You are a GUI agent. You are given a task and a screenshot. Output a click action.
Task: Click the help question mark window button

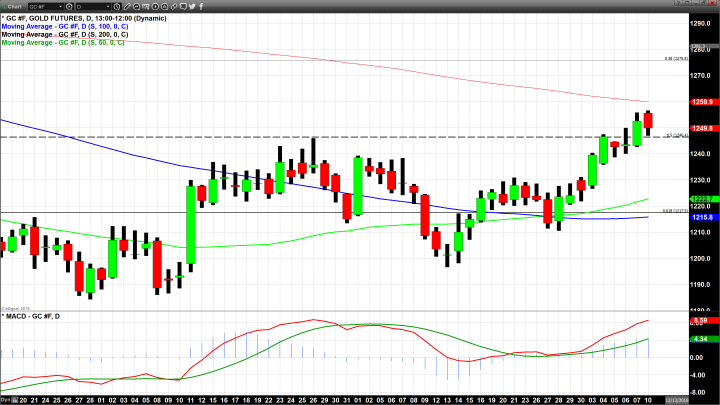pos(678,3)
